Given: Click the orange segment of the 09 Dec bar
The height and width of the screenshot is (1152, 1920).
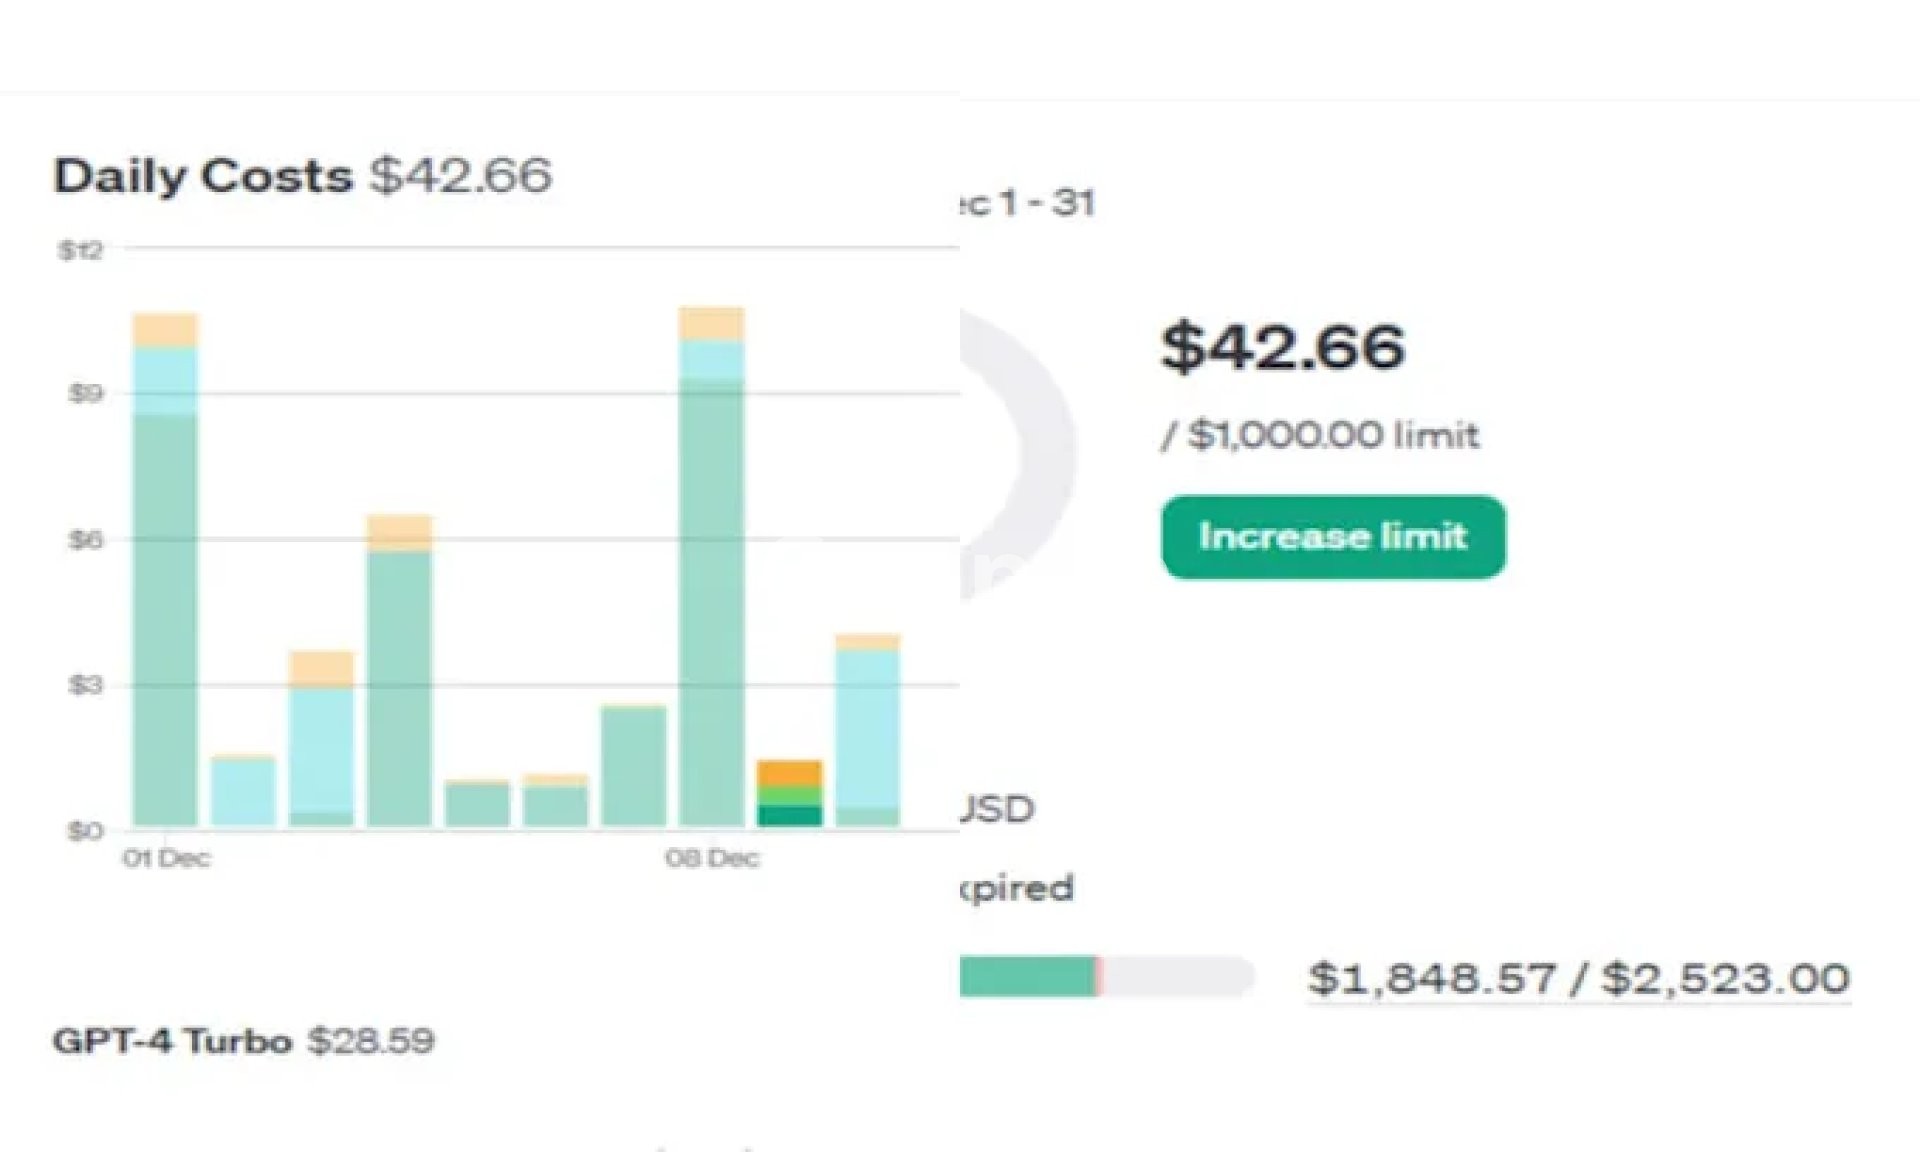Looking at the screenshot, I should [789, 773].
